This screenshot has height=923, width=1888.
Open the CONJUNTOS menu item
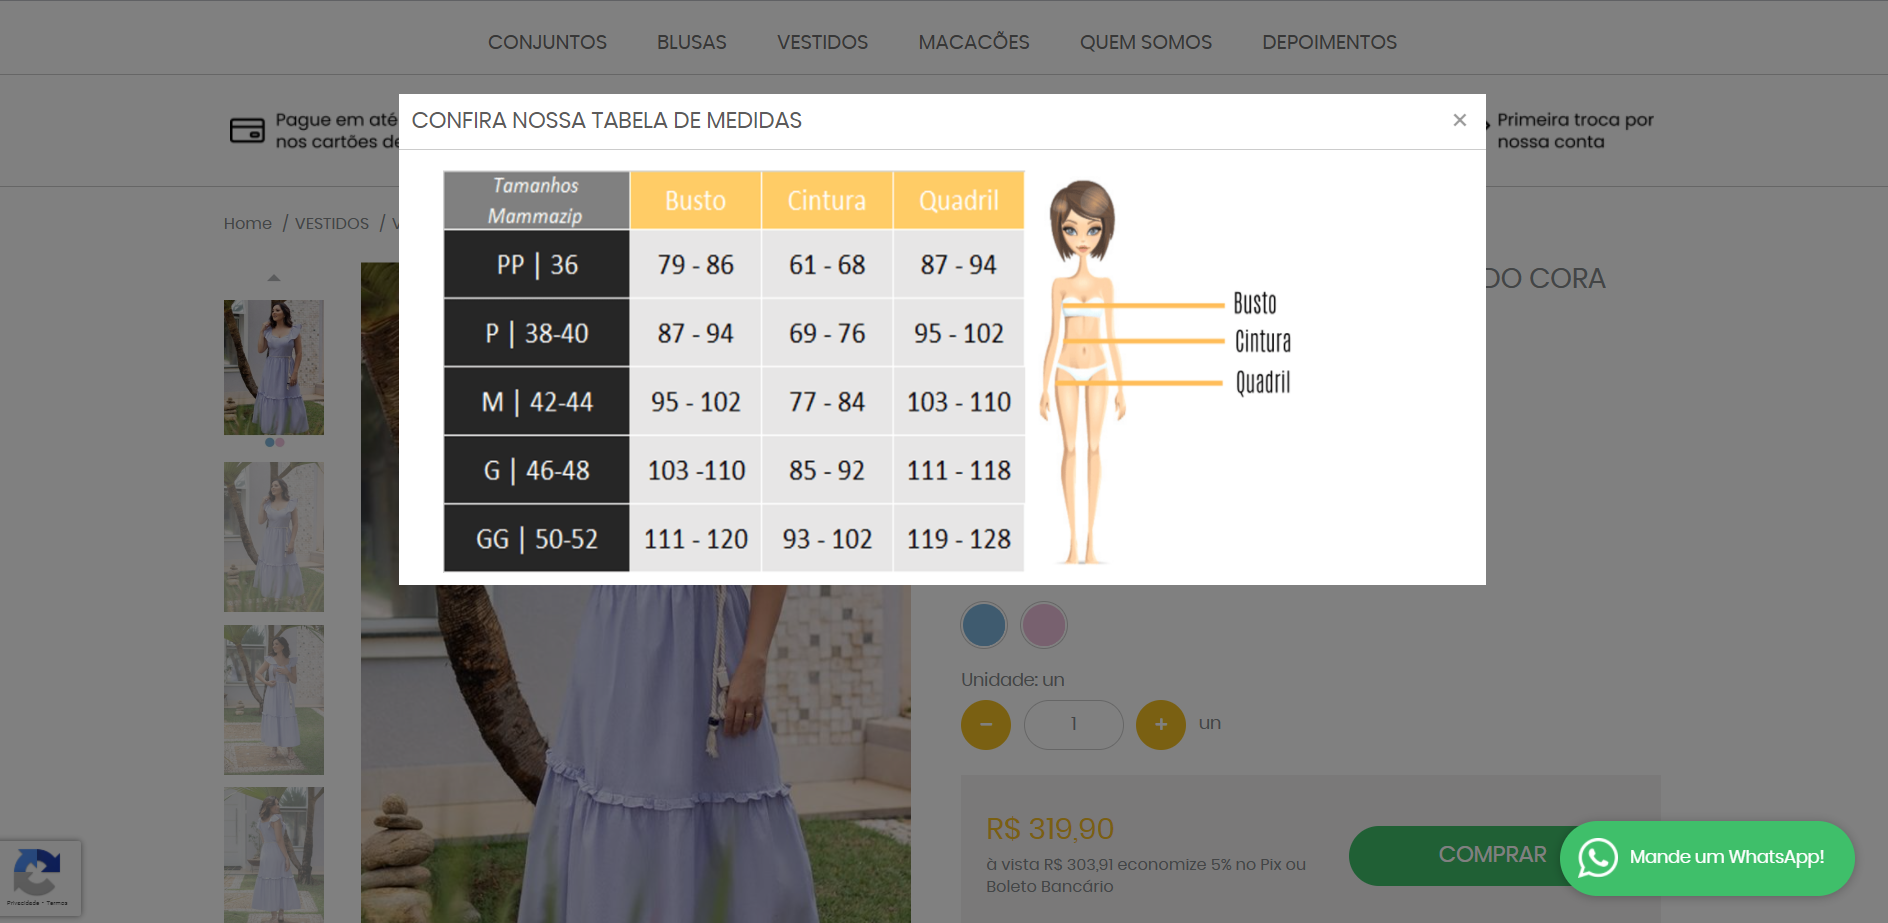547,42
